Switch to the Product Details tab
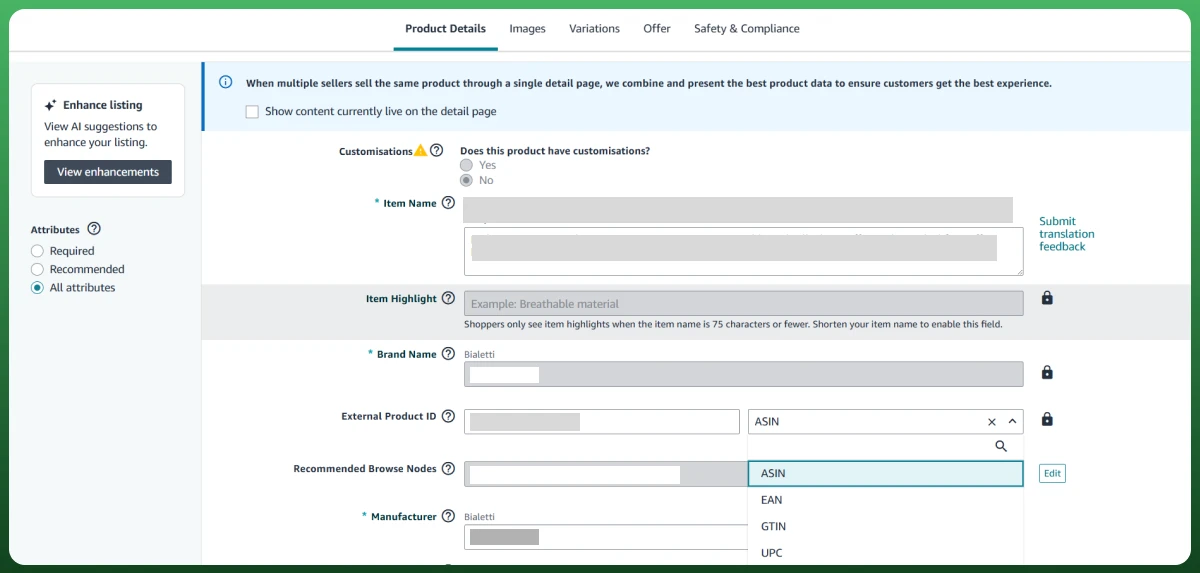The height and width of the screenshot is (573, 1200). pyautogui.click(x=445, y=29)
